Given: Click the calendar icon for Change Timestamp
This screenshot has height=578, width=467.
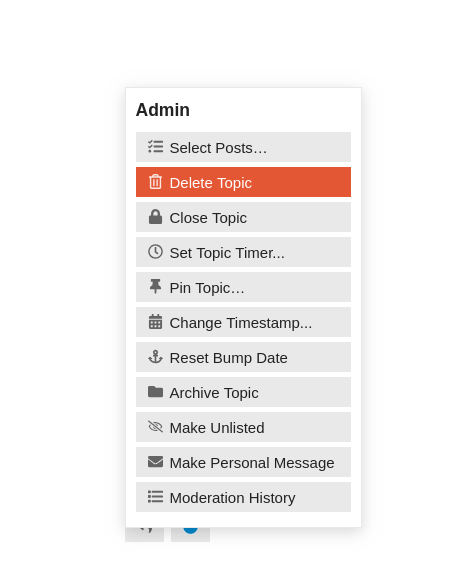Looking at the screenshot, I should [x=155, y=321].
